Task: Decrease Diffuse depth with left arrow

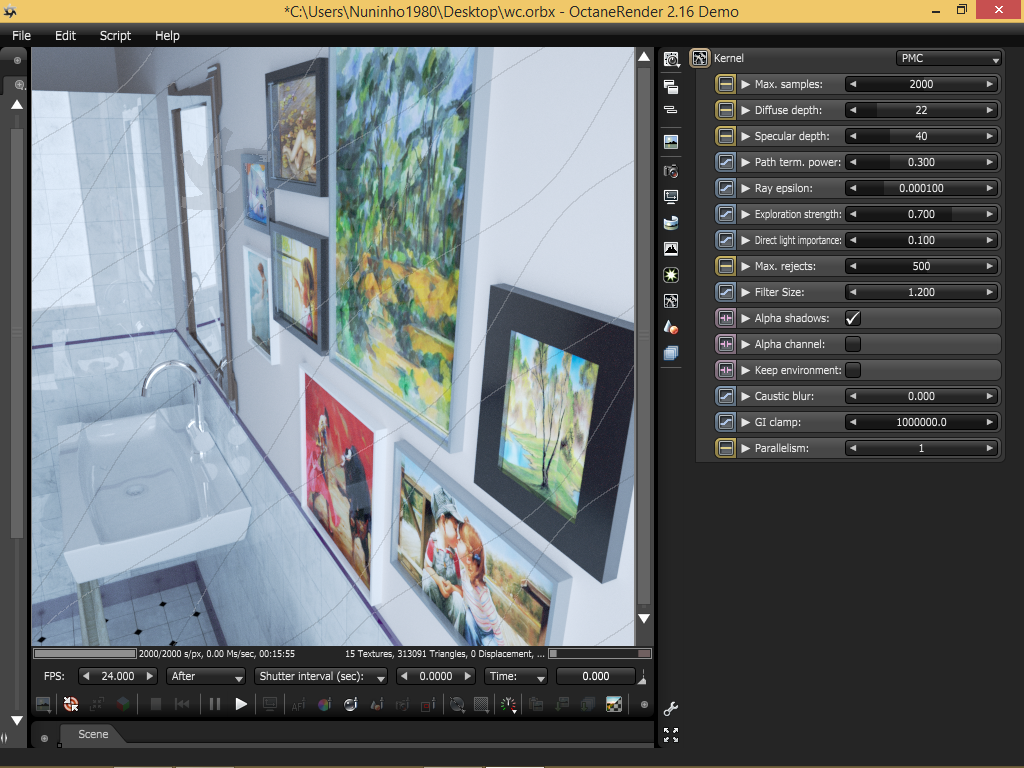Action: (x=853, y=110)
